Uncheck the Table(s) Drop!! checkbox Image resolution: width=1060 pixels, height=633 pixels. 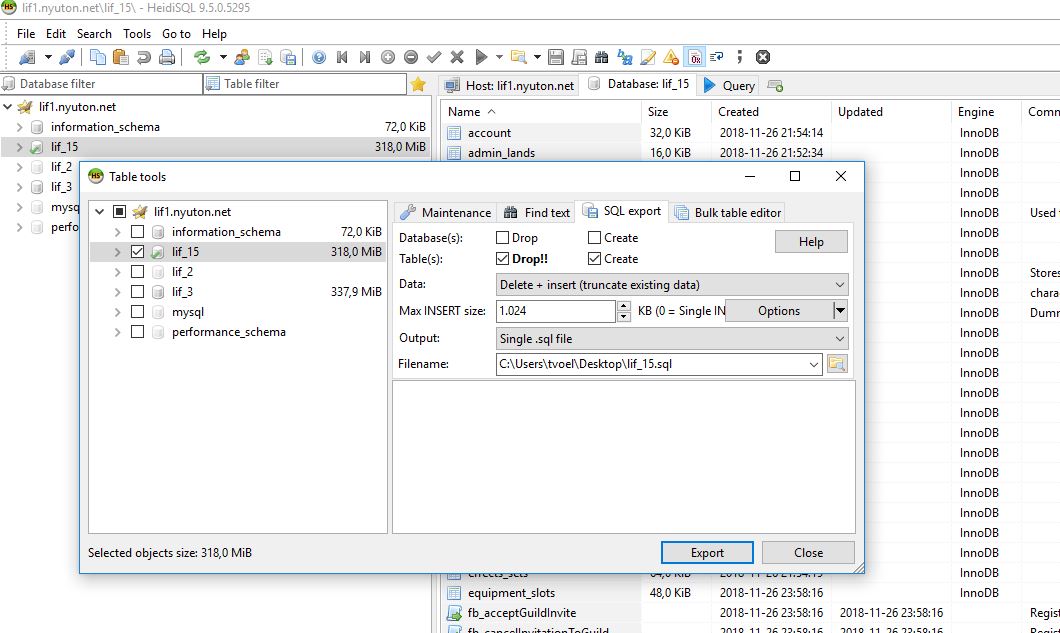[503, 259]
